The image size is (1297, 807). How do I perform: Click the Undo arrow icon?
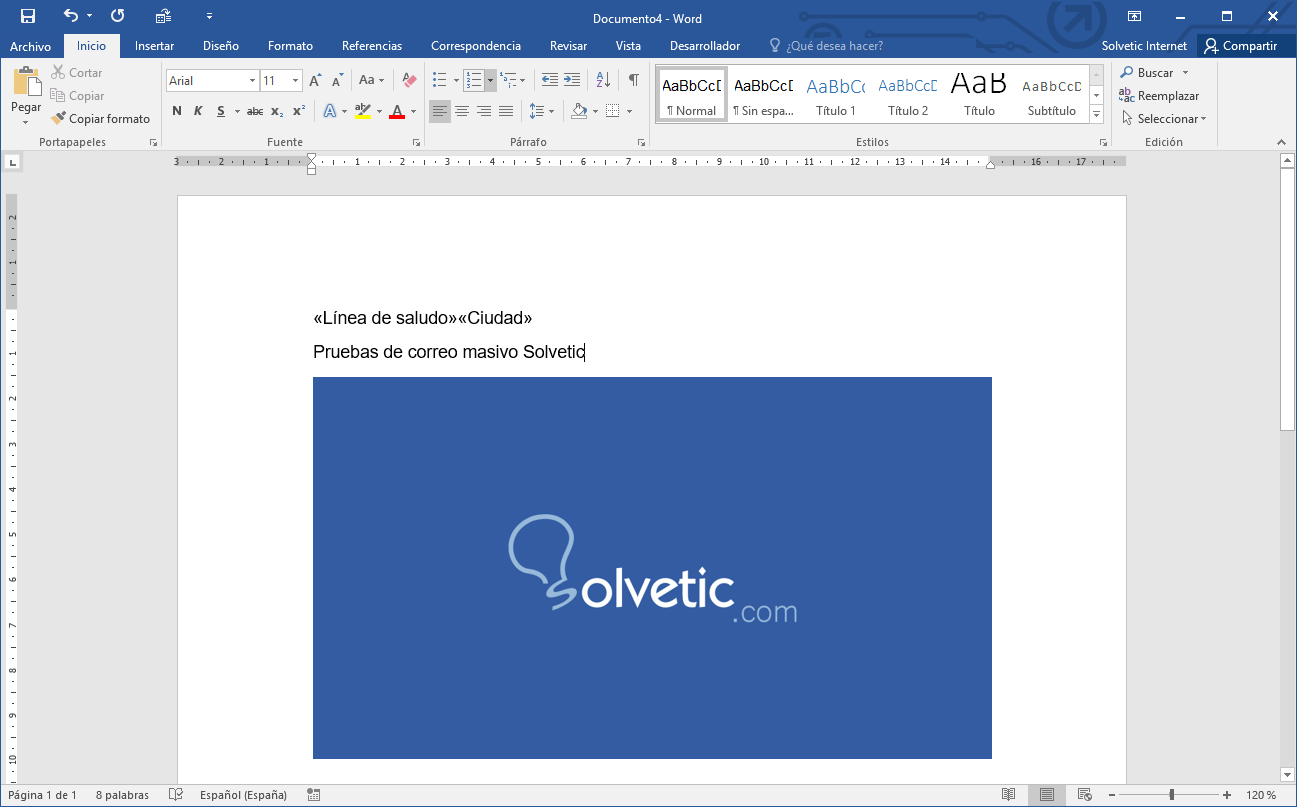70,16
